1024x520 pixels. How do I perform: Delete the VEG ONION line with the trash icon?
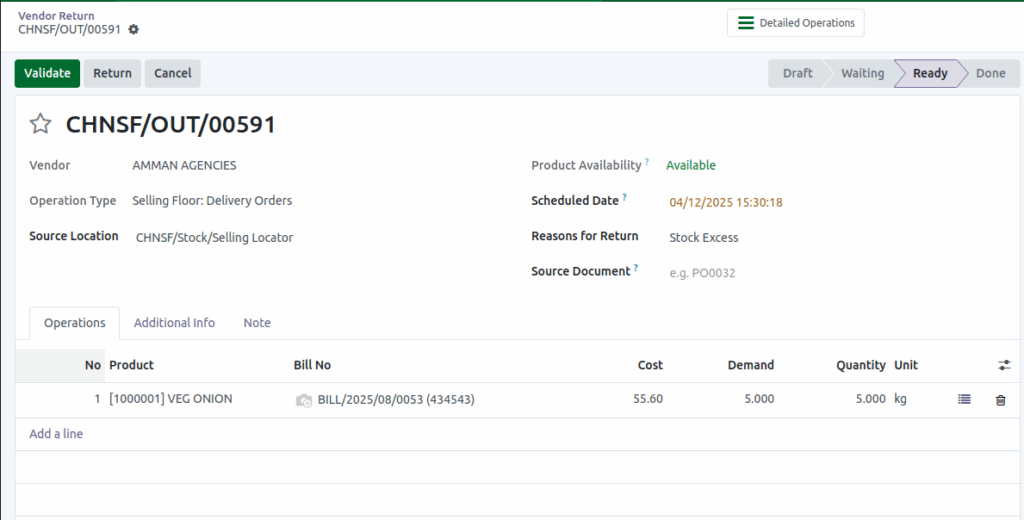1000,400
